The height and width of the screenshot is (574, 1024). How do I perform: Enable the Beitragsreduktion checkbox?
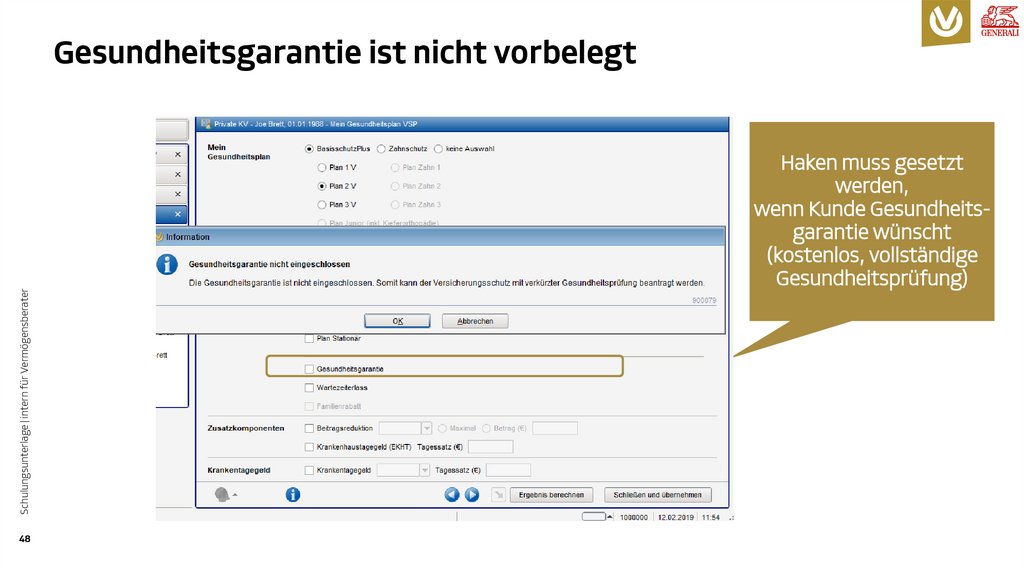pos(309,428)
